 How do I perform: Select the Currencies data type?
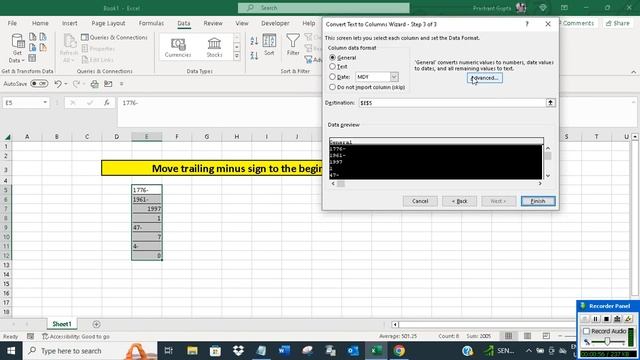pos(178,48)
